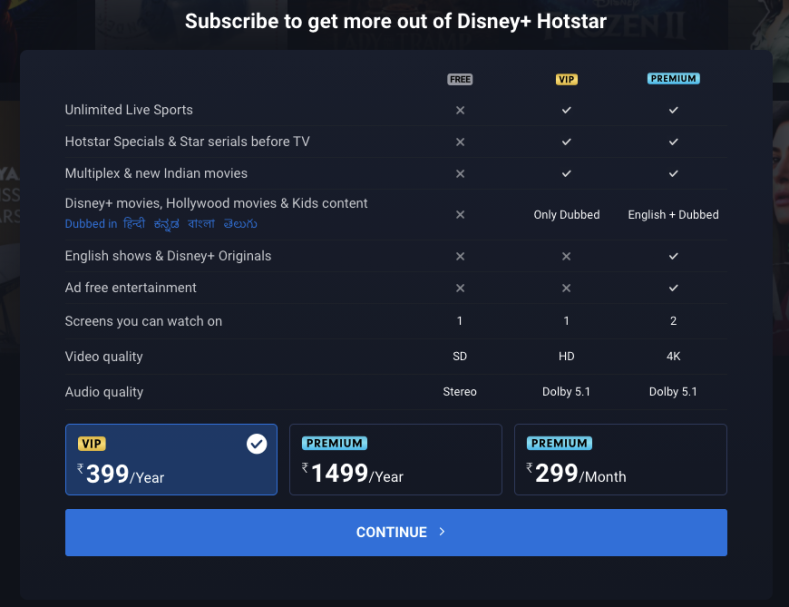Click the VIP screens count '1'

(567, 321)
